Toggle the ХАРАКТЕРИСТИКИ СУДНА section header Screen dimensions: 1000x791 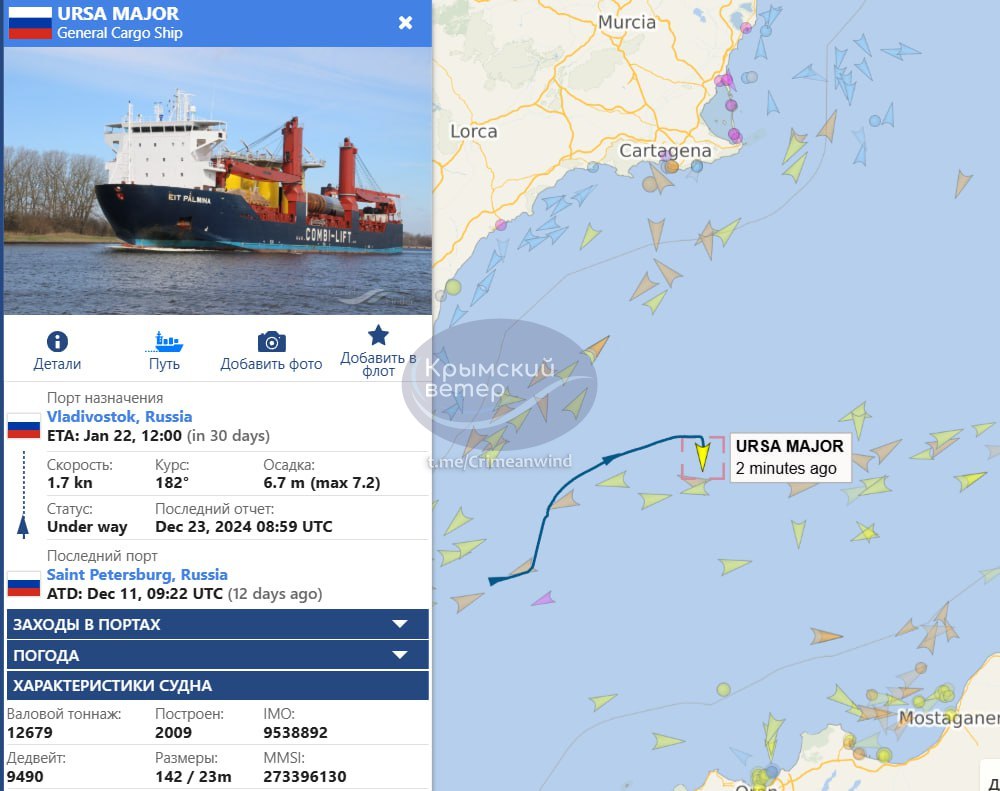pos(217,685)
